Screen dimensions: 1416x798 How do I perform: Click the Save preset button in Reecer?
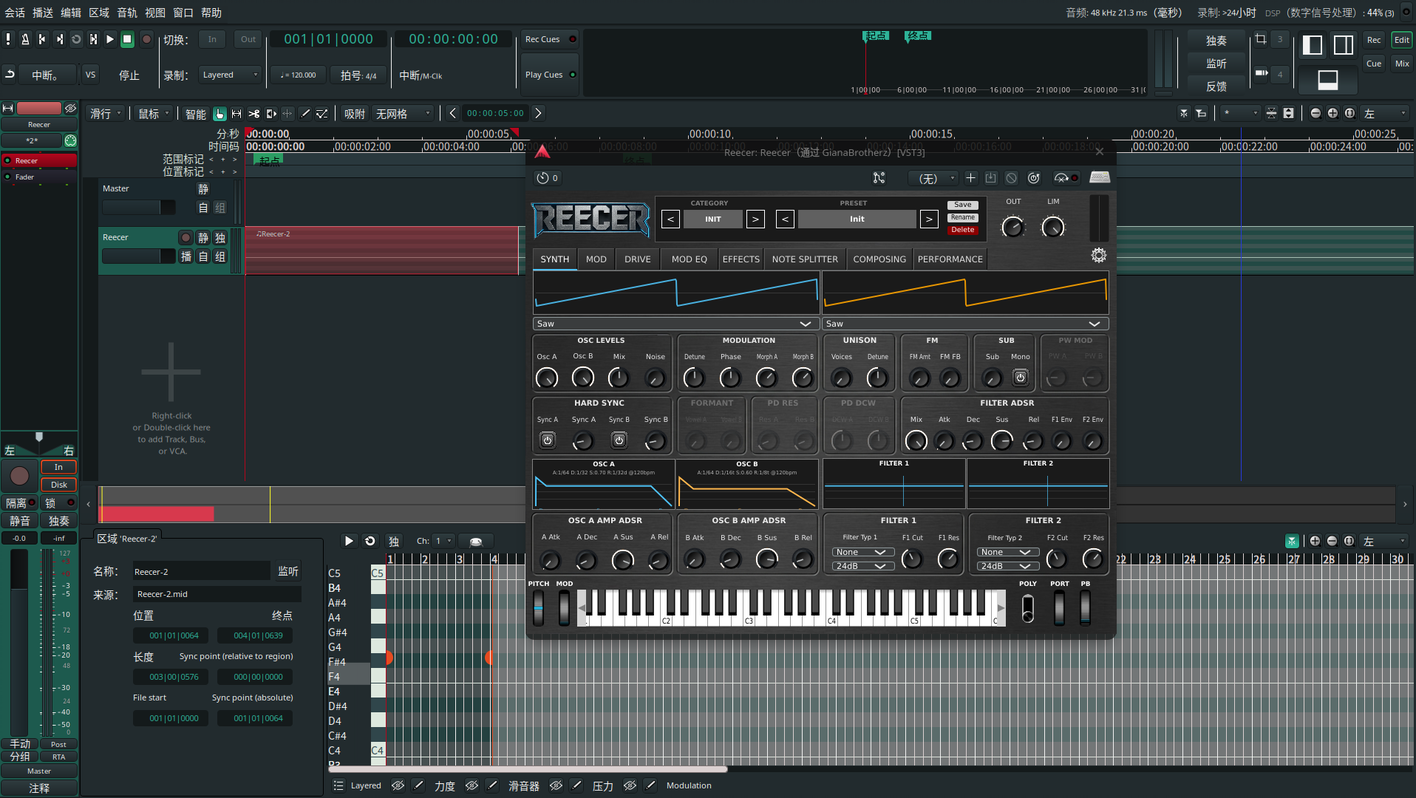click(962, 205)
